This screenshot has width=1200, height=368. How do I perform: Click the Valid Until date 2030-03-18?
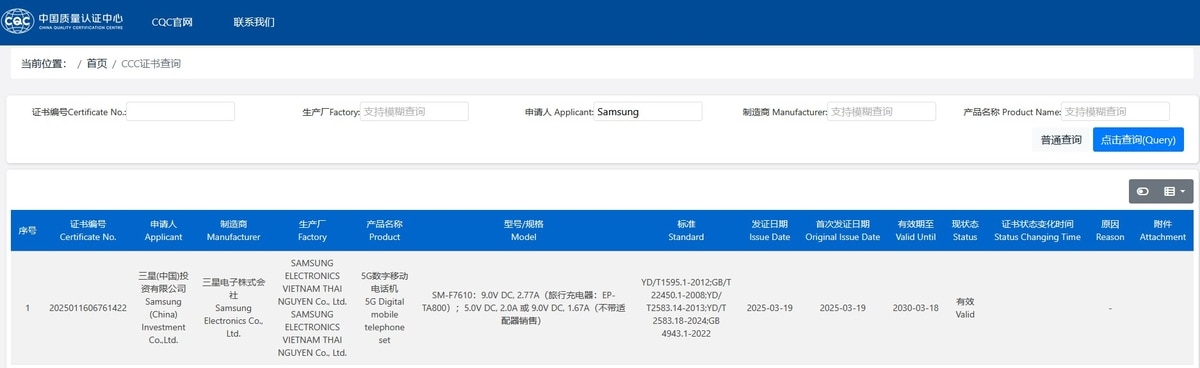pyautogui.click(x=916, y=307)
